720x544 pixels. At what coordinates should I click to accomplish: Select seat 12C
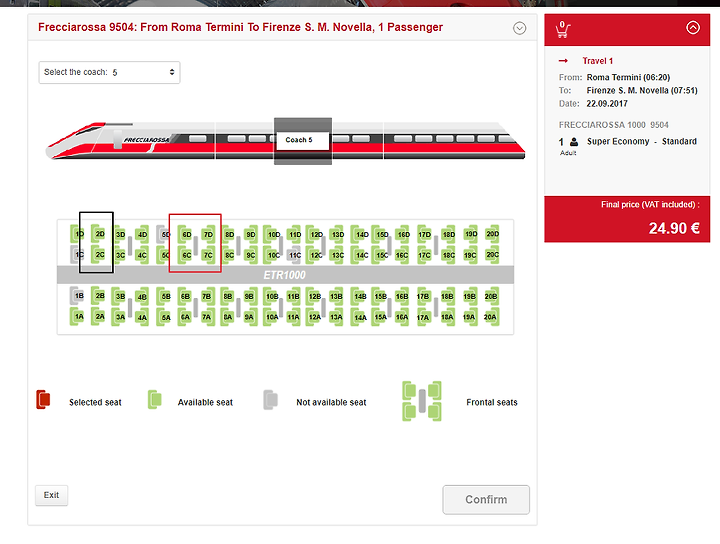[x=315, y=255]
